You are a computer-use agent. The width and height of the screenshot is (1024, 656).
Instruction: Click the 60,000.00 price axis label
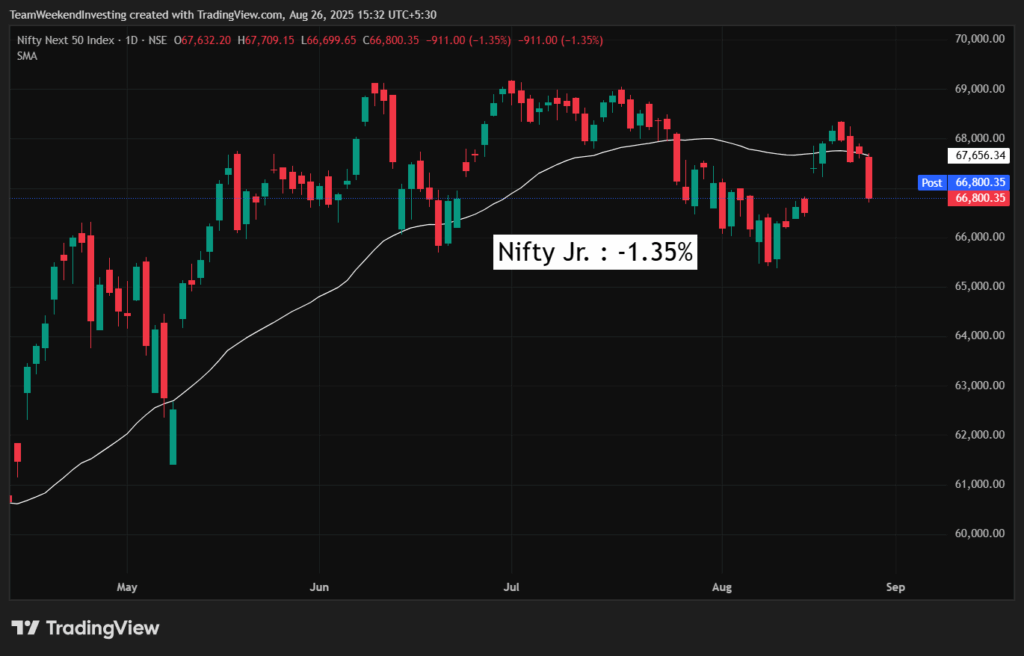point(980,534)
